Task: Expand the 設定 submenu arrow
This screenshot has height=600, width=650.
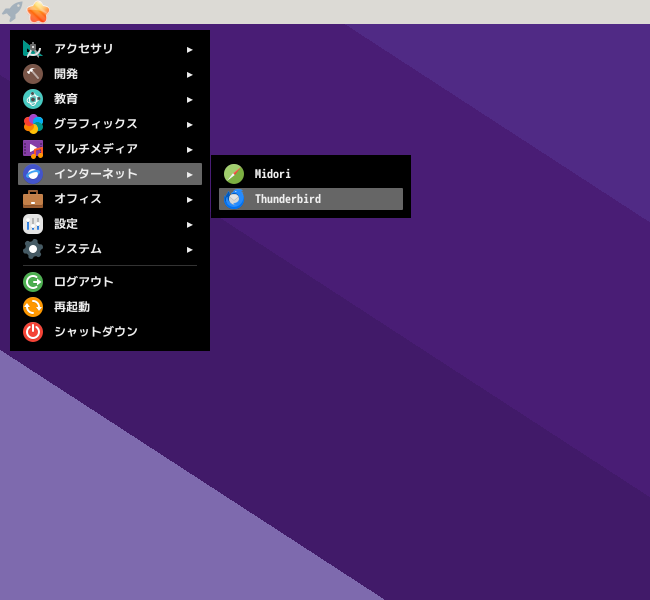Action: [x=189, y=224]
